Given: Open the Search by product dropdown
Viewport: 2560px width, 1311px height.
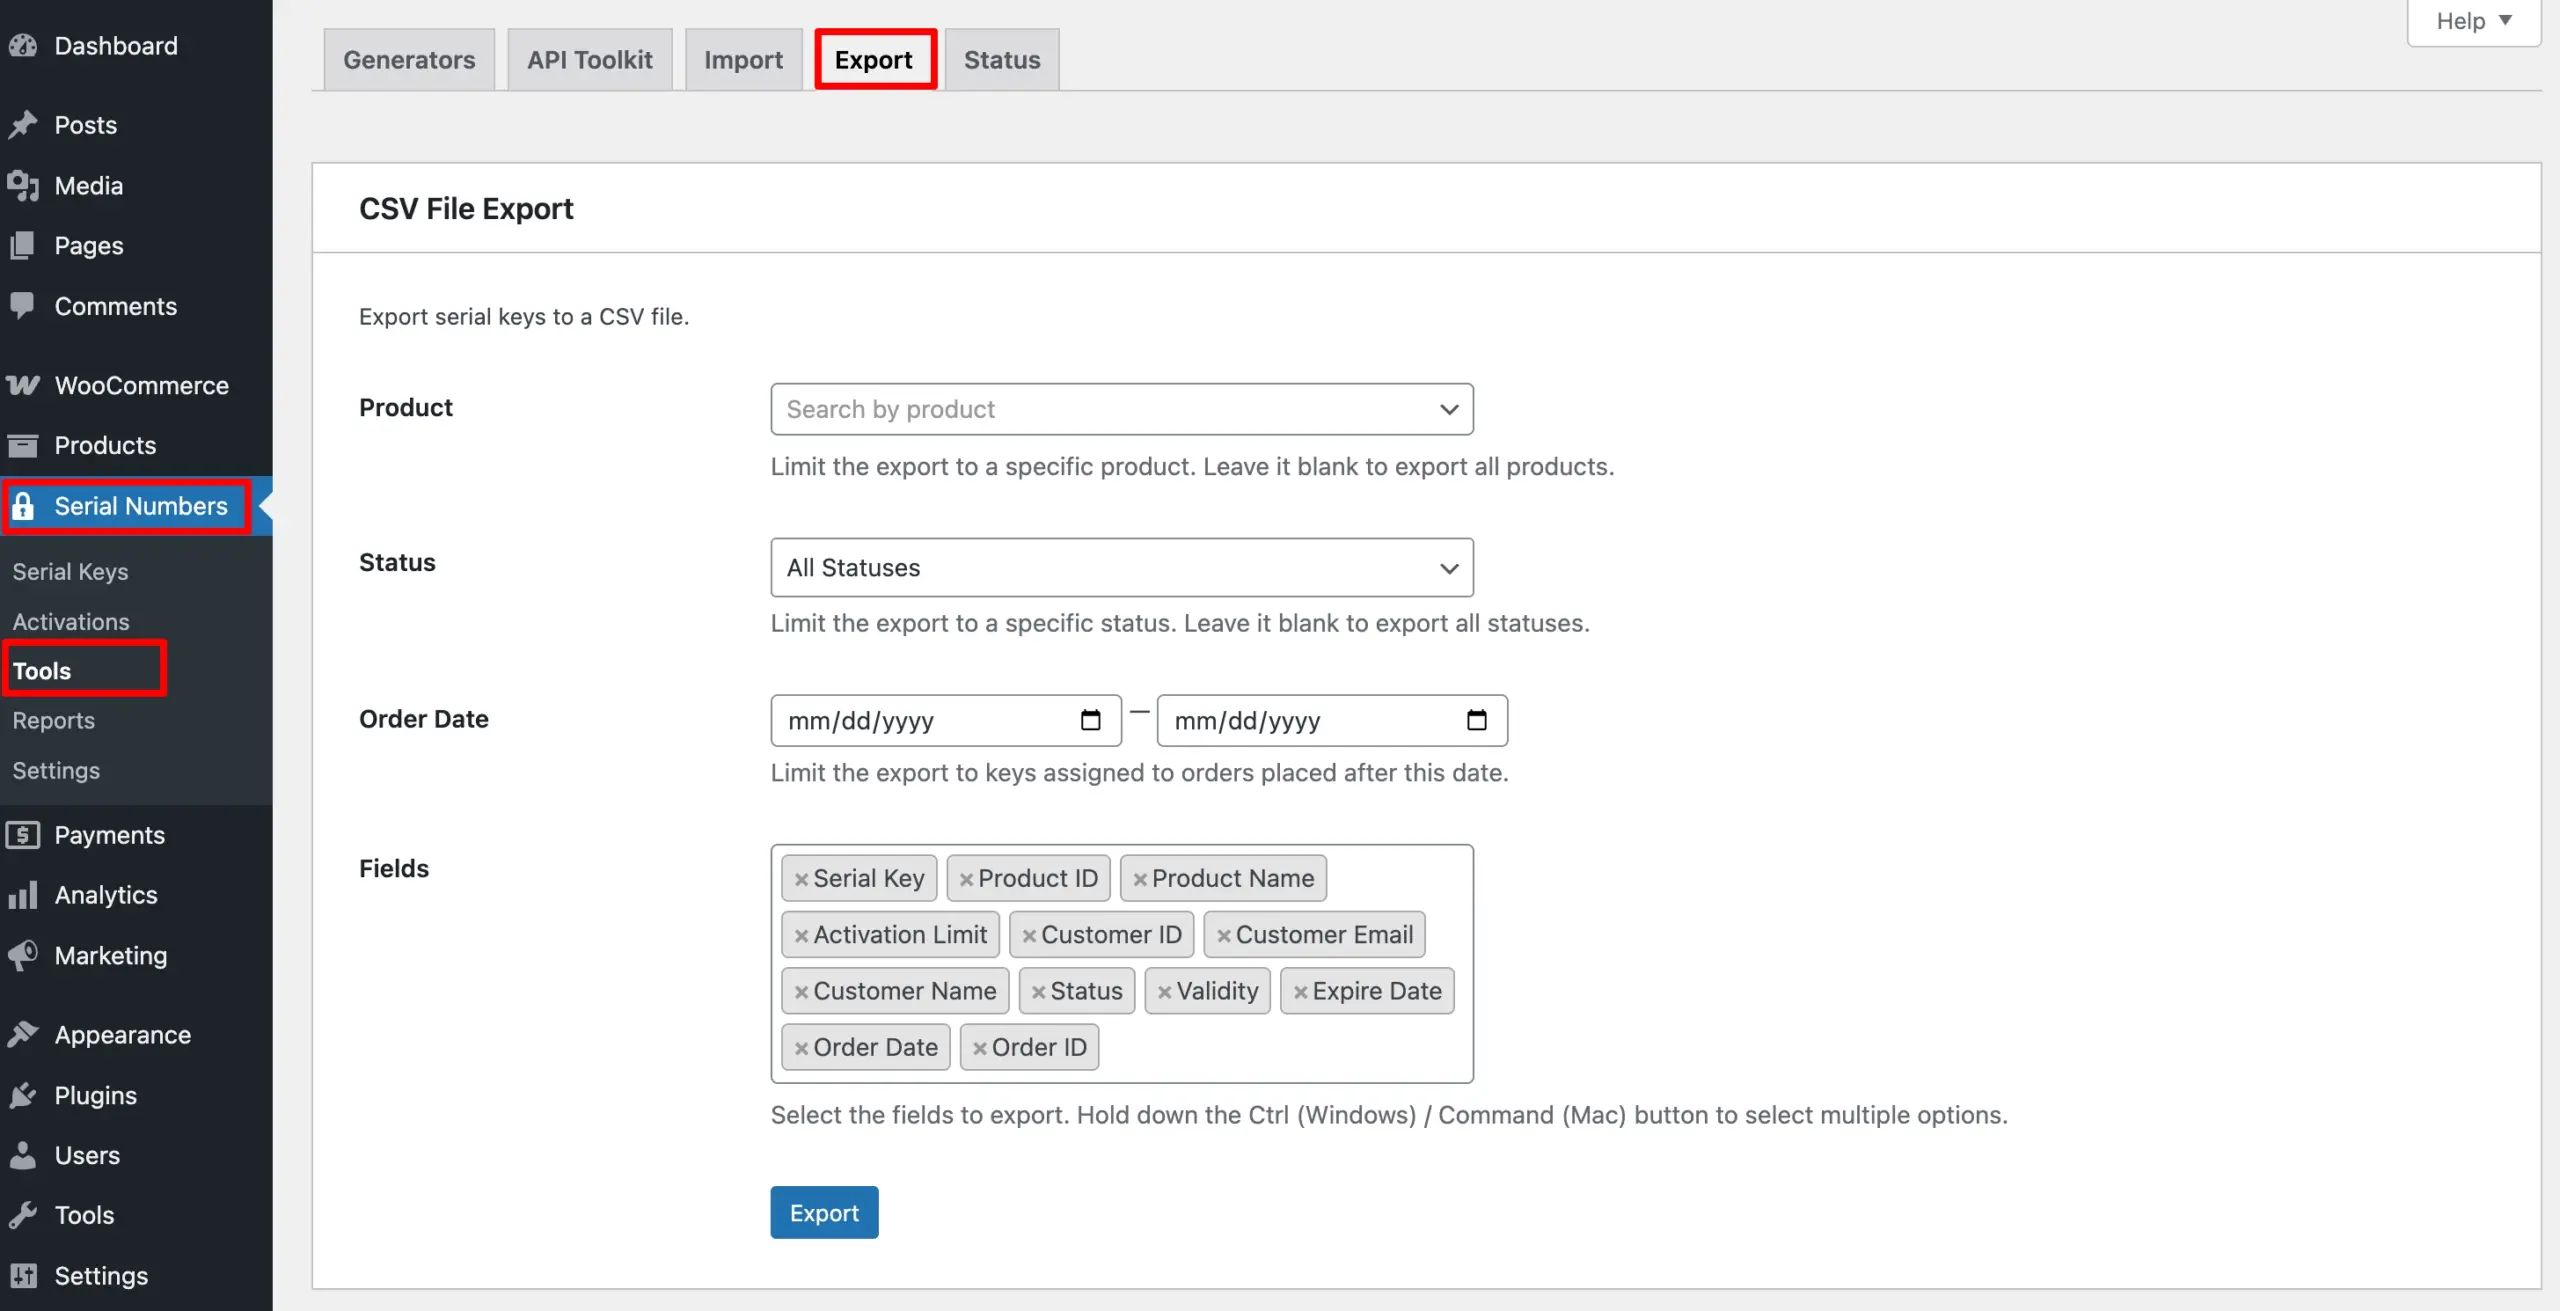Looking at the screenshot, I should coord(1121,409).
